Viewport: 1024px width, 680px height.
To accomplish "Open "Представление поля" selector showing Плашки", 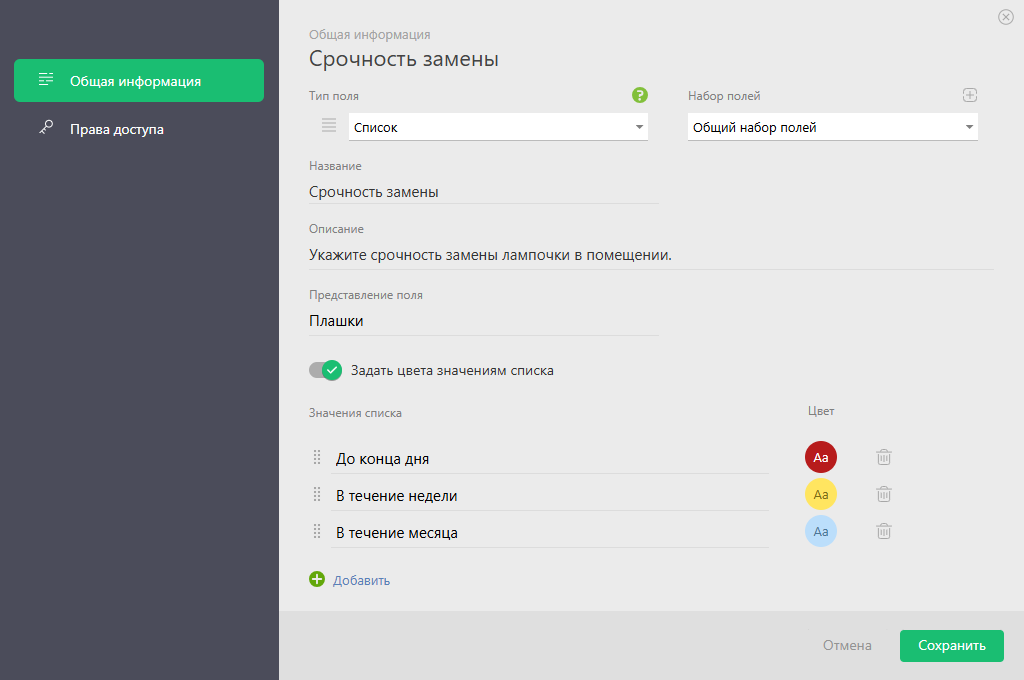I will (x=484, y=321).
